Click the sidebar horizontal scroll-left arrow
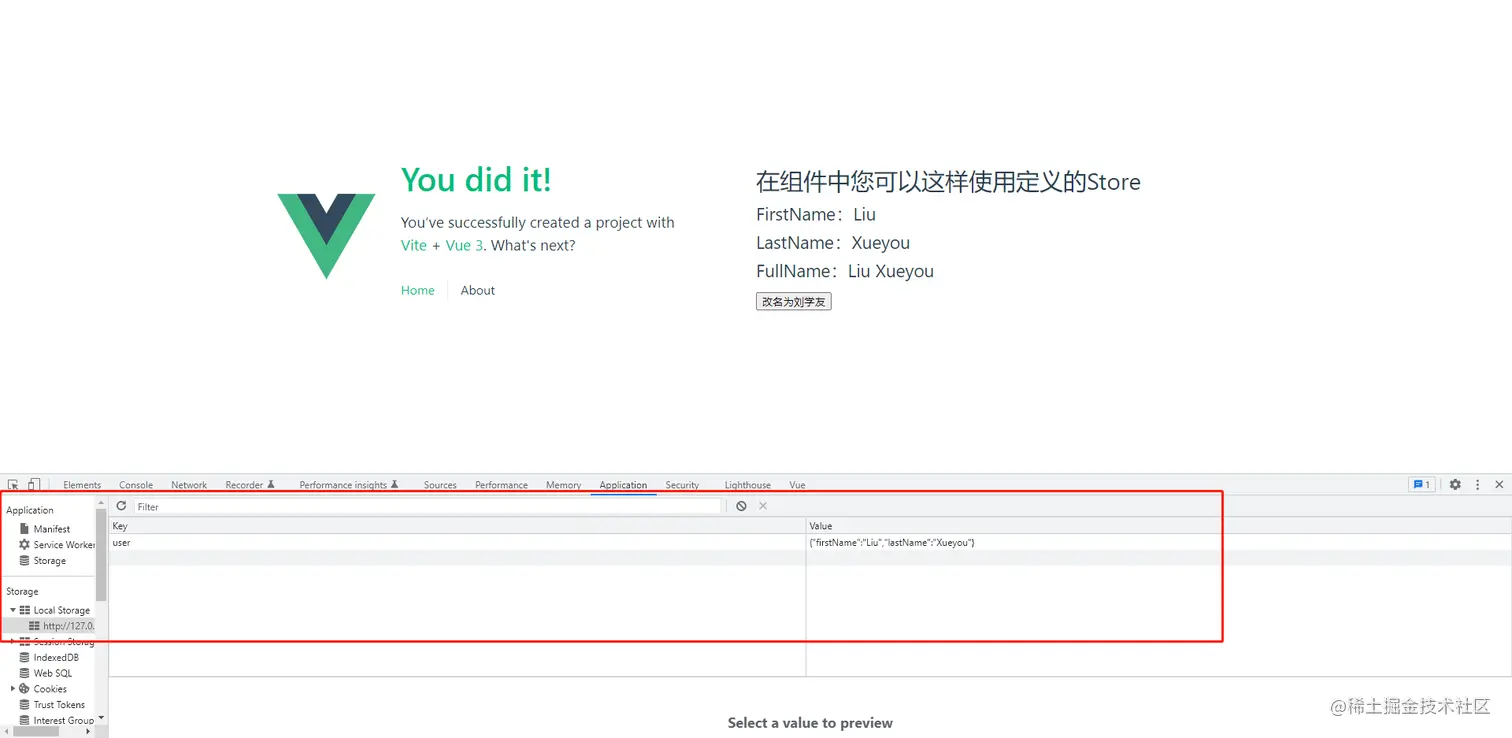 point(5,732)
